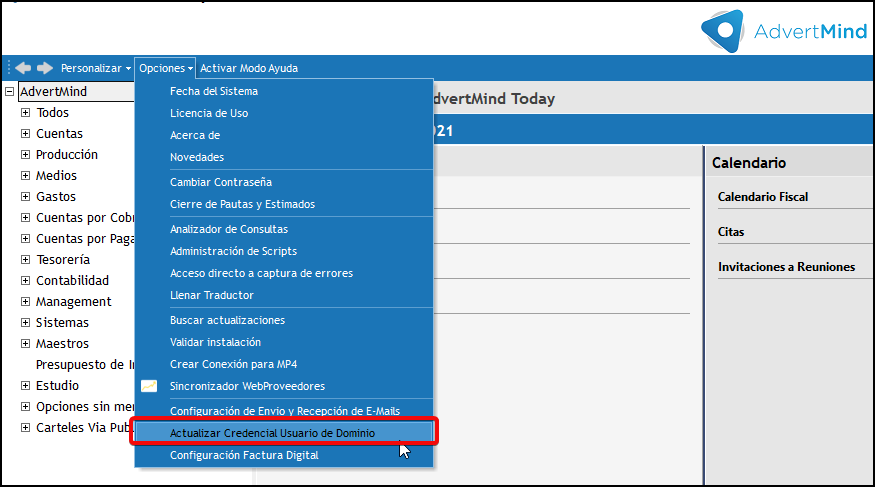This screenshot has width=875, height=487.
Task: Select Producción in the tree
Action: [66, 155]
